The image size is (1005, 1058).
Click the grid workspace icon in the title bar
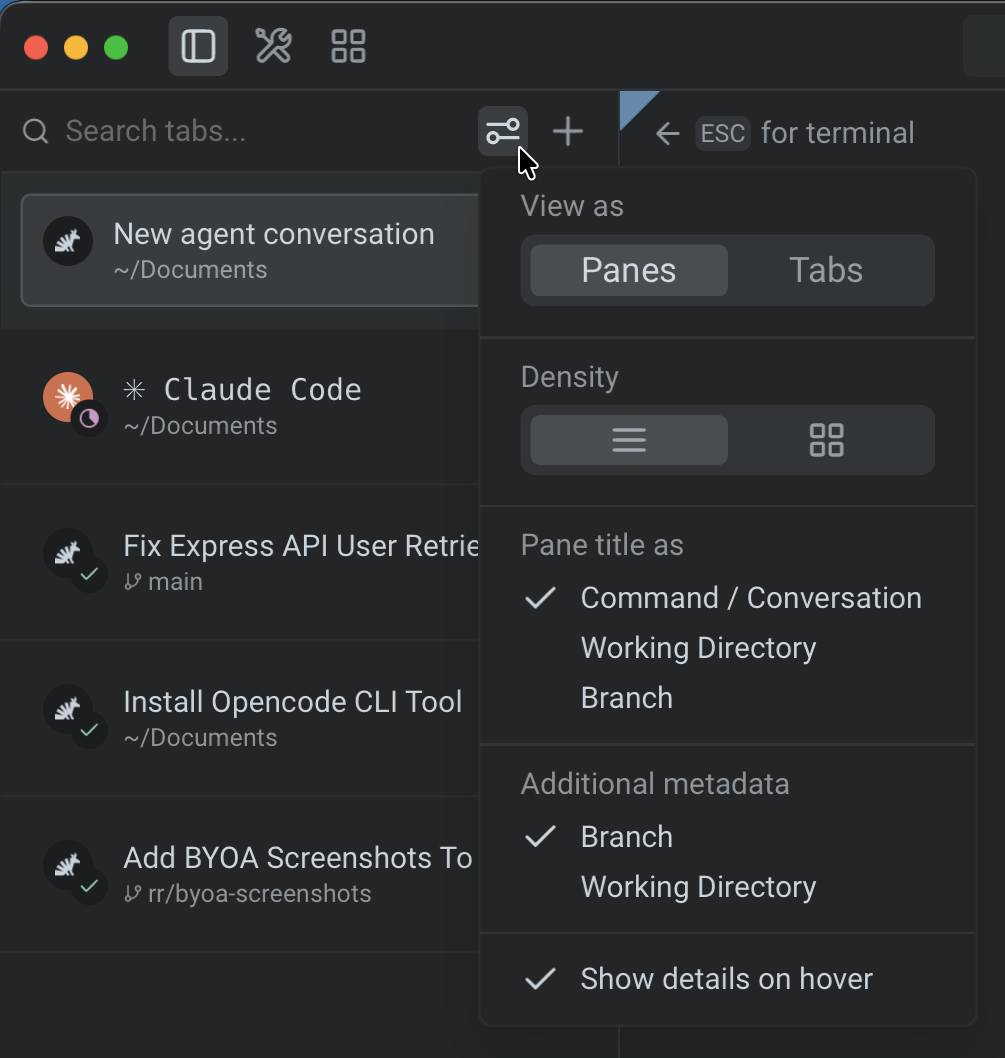click(347, 46)
